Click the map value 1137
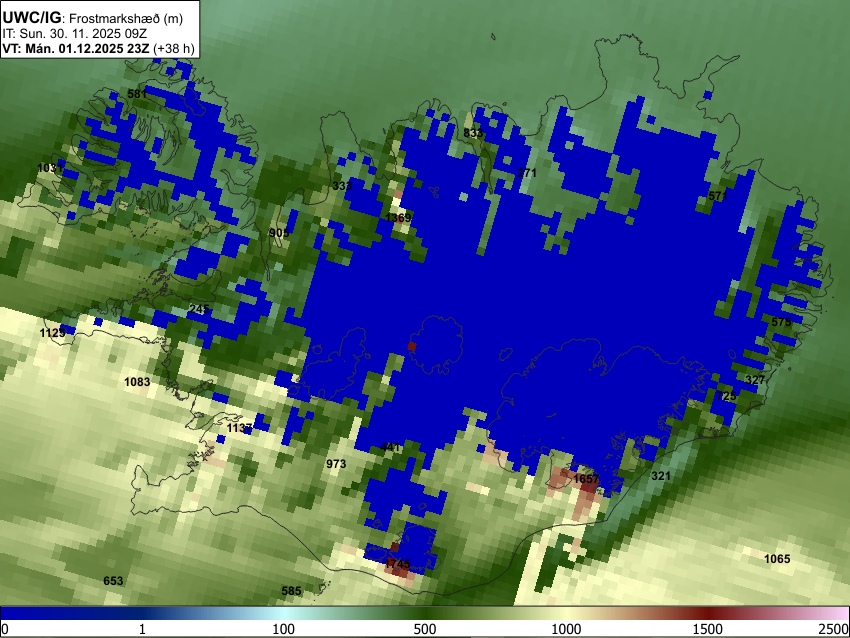 coord(240,428)
